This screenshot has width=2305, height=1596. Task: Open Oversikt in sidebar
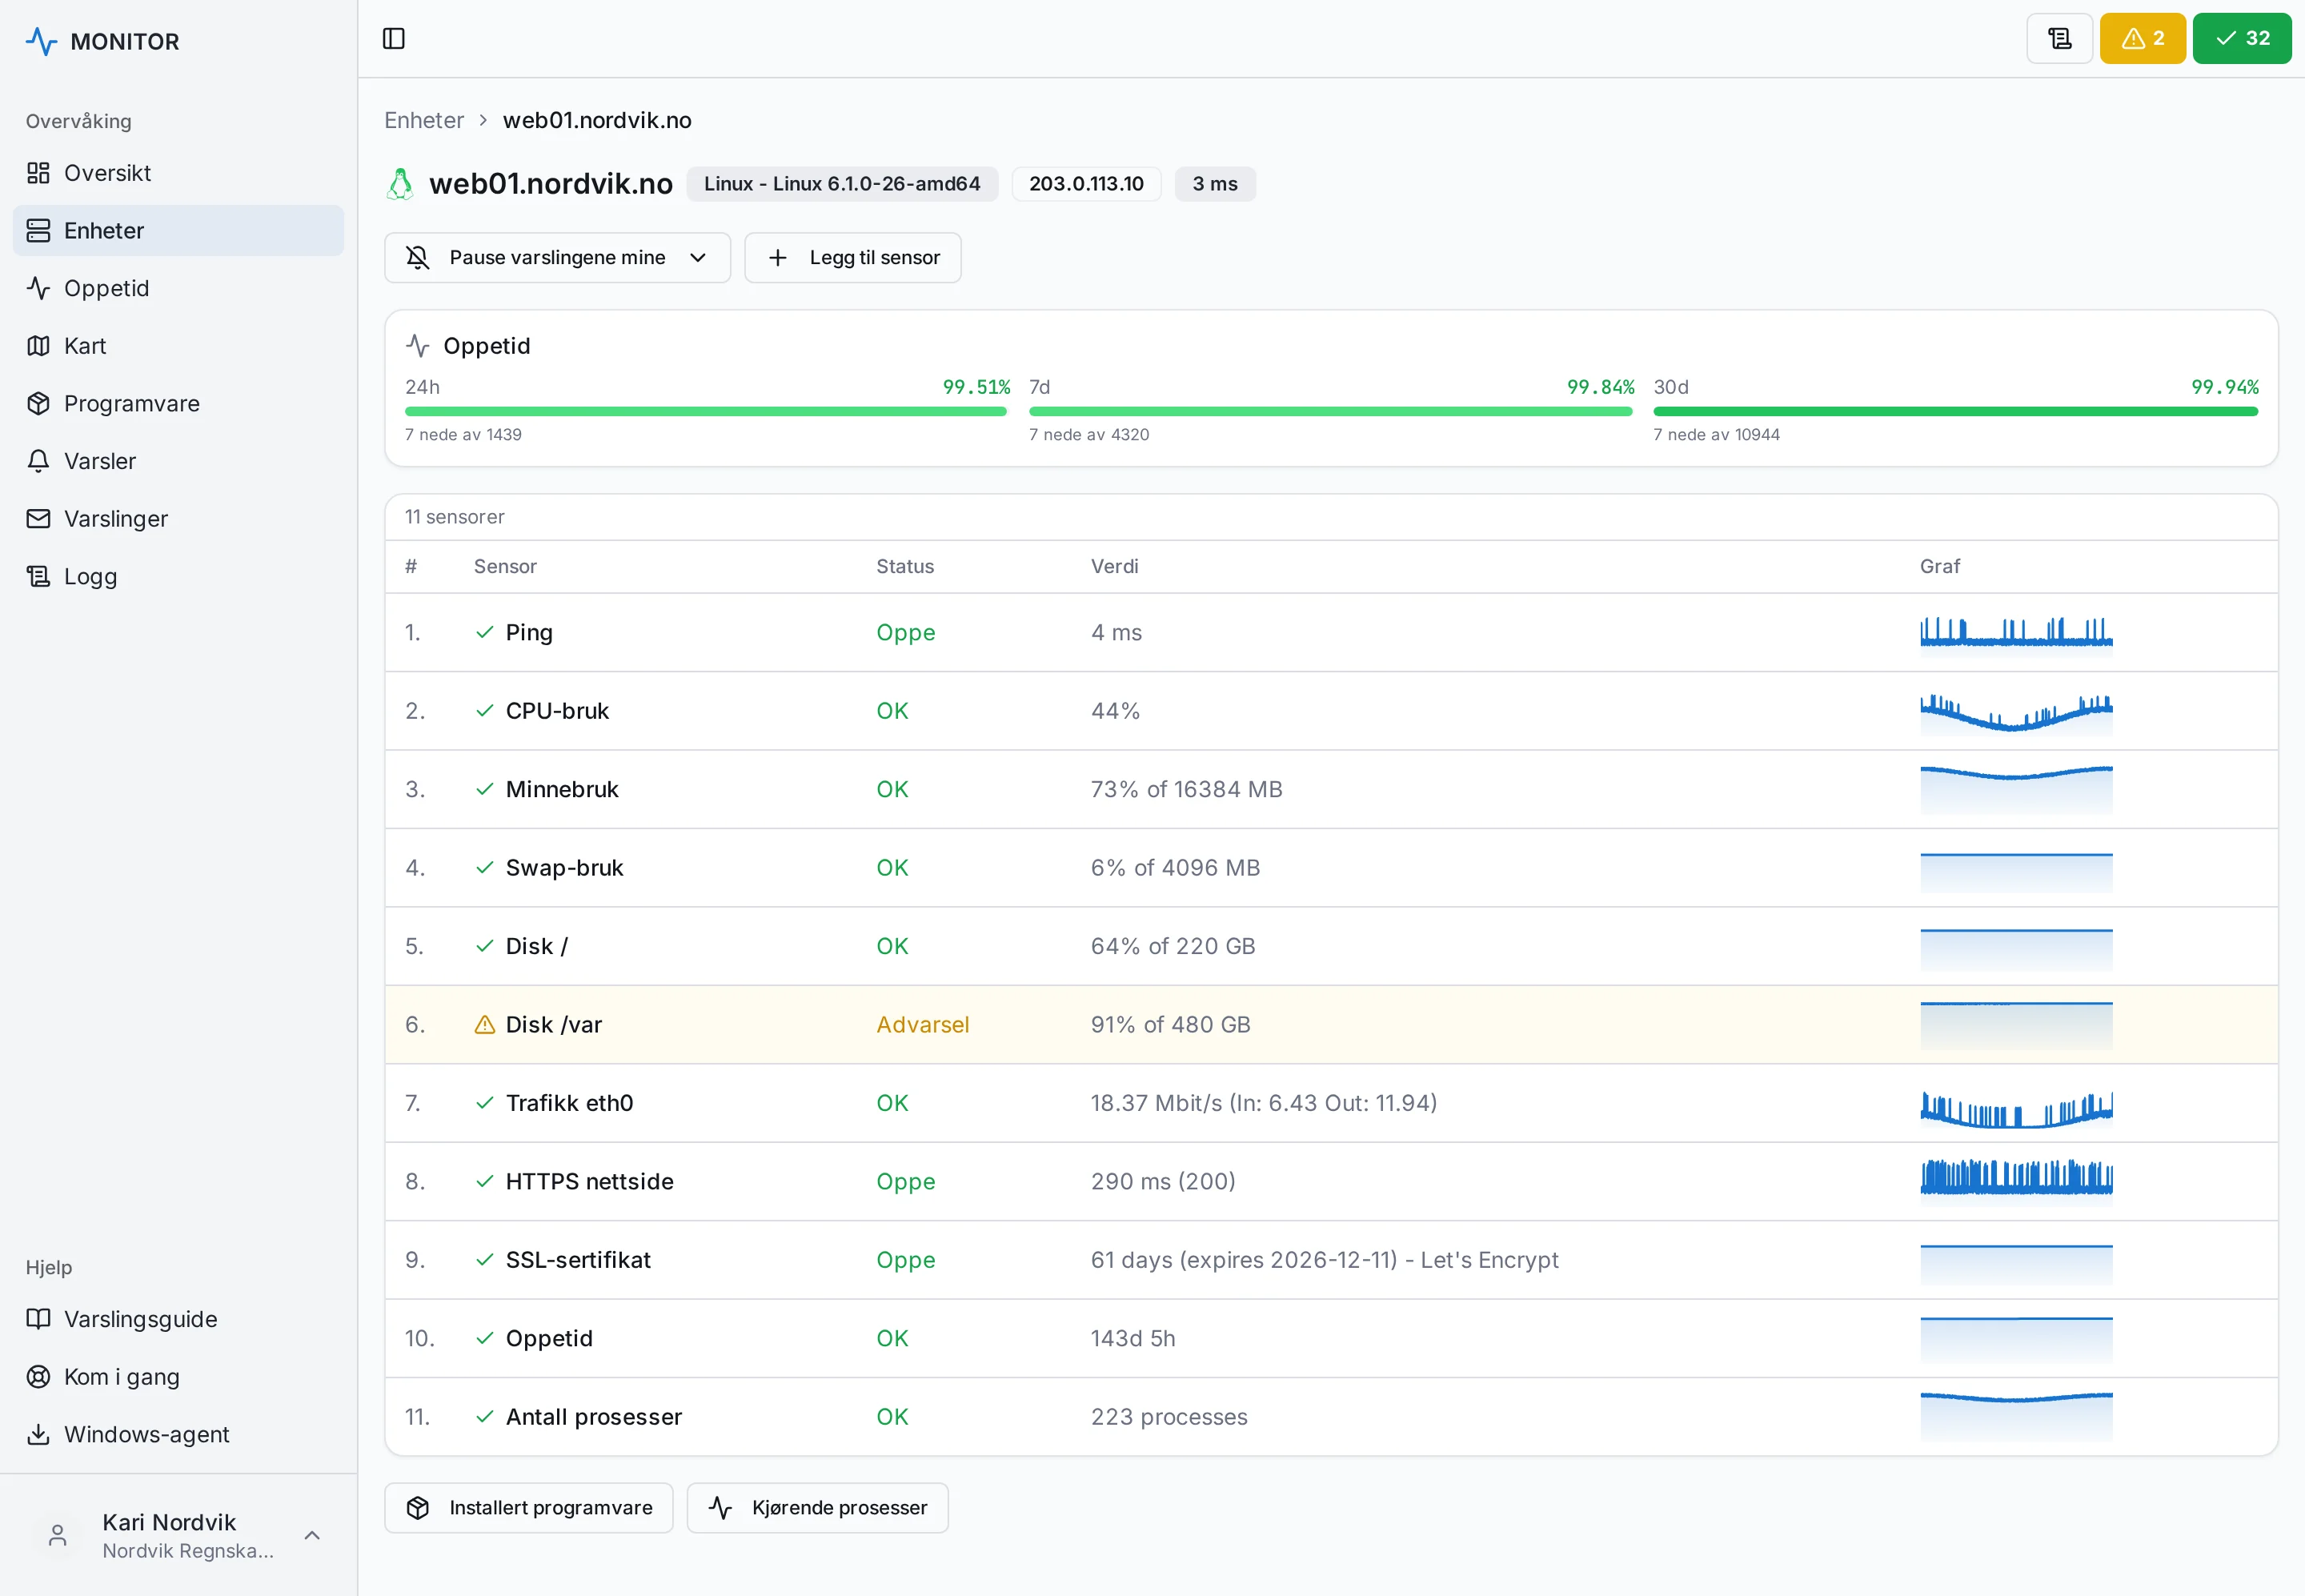point(178,173)
